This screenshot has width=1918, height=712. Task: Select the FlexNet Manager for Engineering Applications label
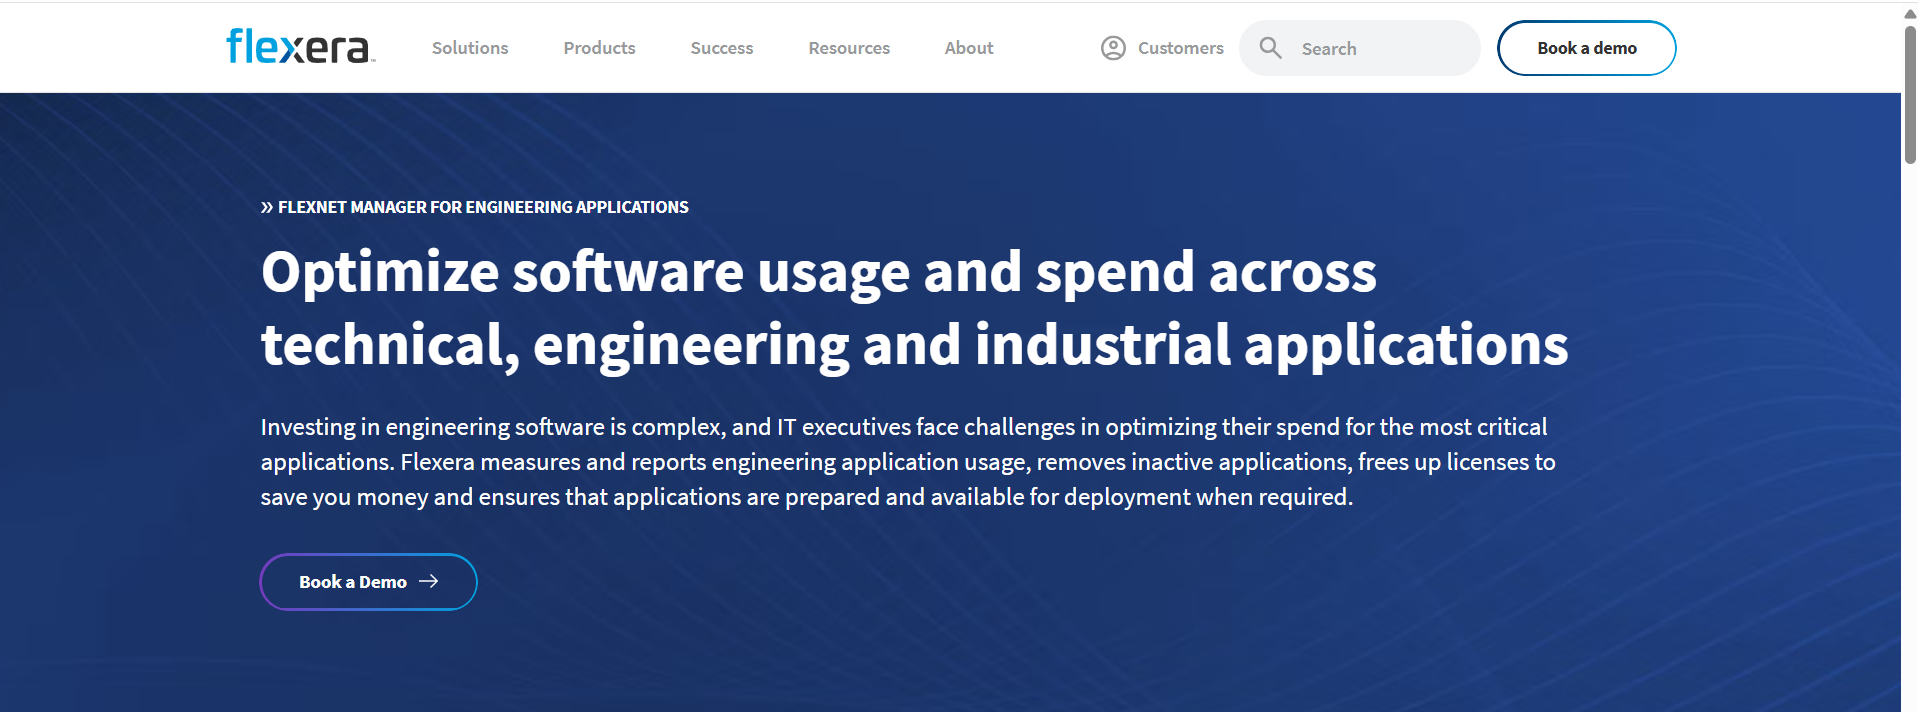[x=483, y=208]
